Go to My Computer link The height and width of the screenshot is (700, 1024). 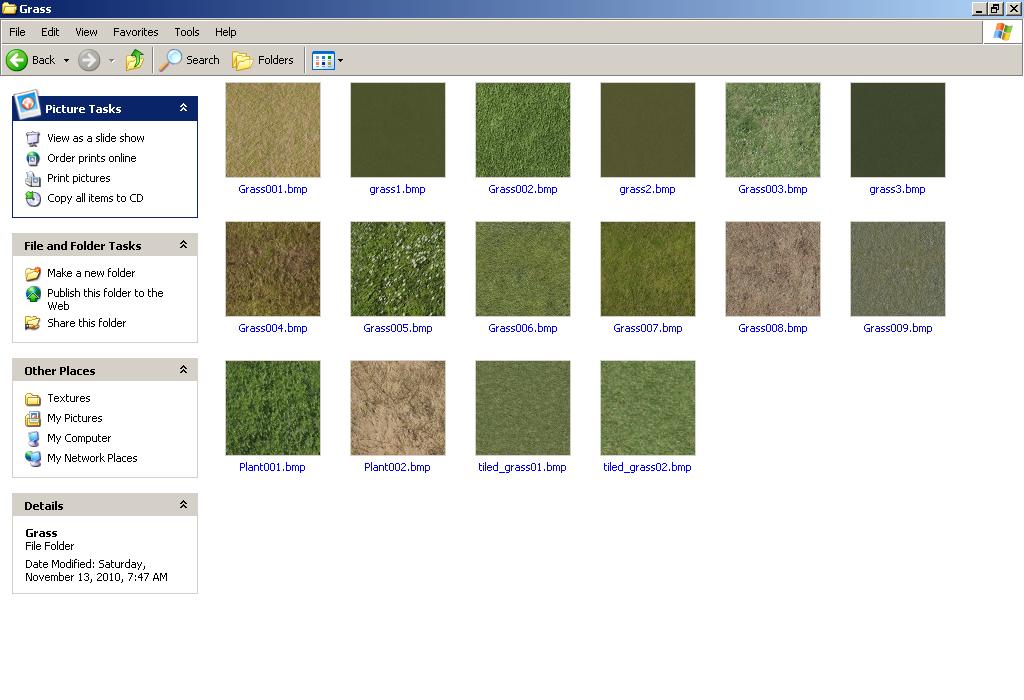point(79,438)
